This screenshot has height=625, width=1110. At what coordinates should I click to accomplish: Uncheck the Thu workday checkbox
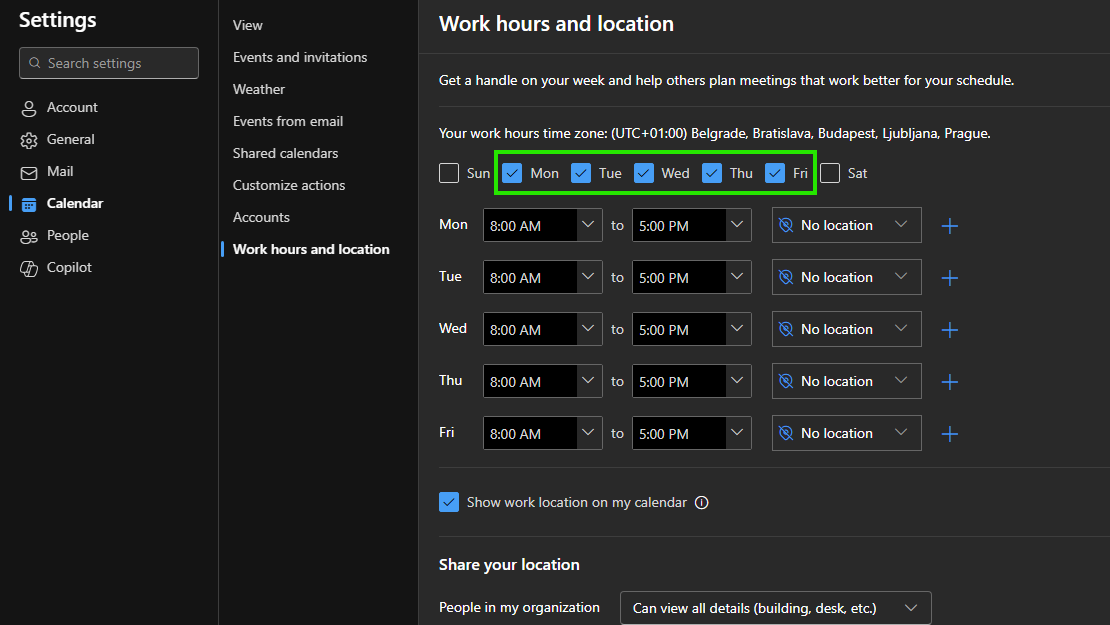click(x=711, y=173)
